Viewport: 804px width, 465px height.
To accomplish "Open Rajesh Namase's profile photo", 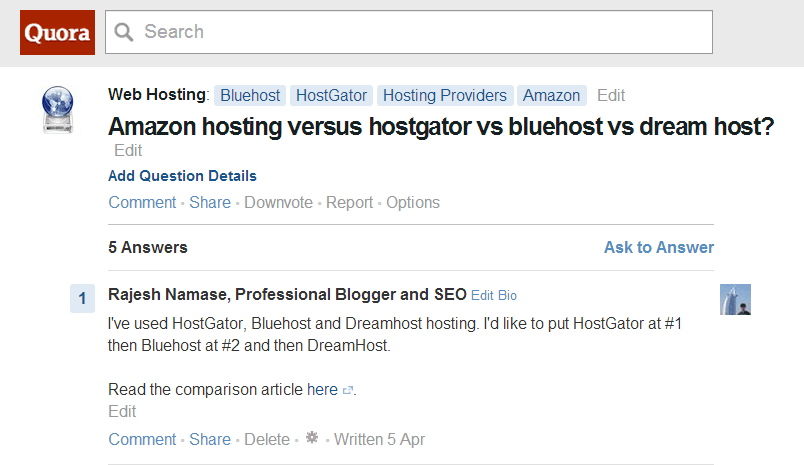I will (735, 299).
